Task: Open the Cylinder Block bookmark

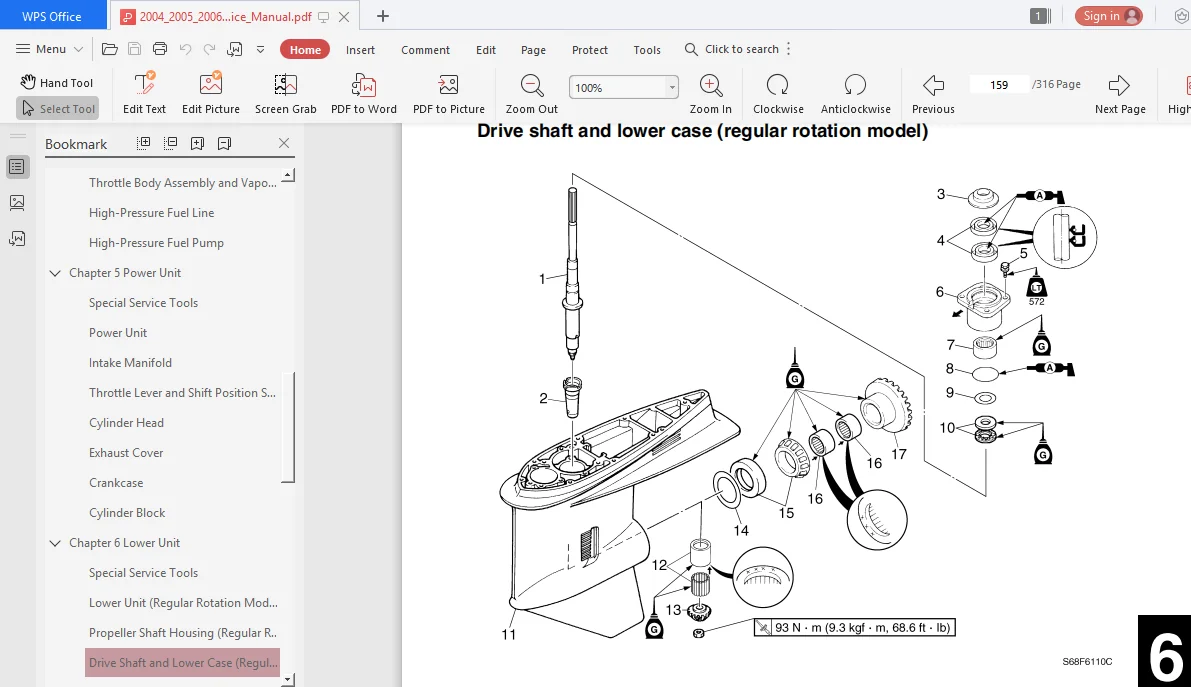Action: click(x=127, y=513)
